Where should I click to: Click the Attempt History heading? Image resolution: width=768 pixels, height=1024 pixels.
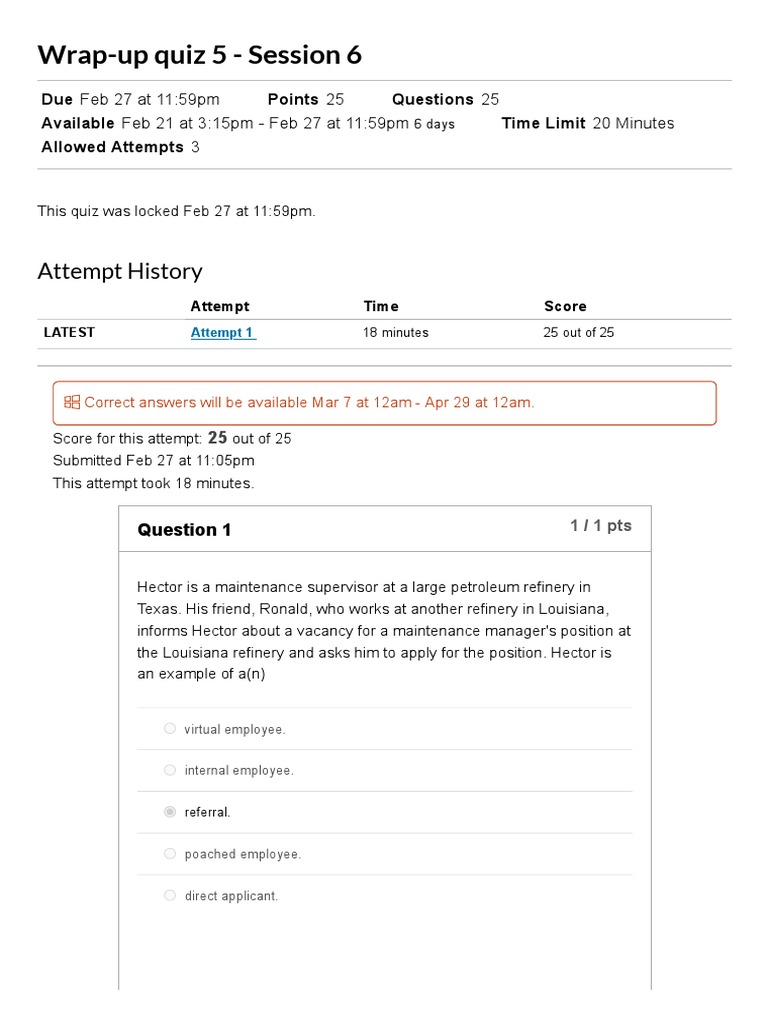point(120,271)
